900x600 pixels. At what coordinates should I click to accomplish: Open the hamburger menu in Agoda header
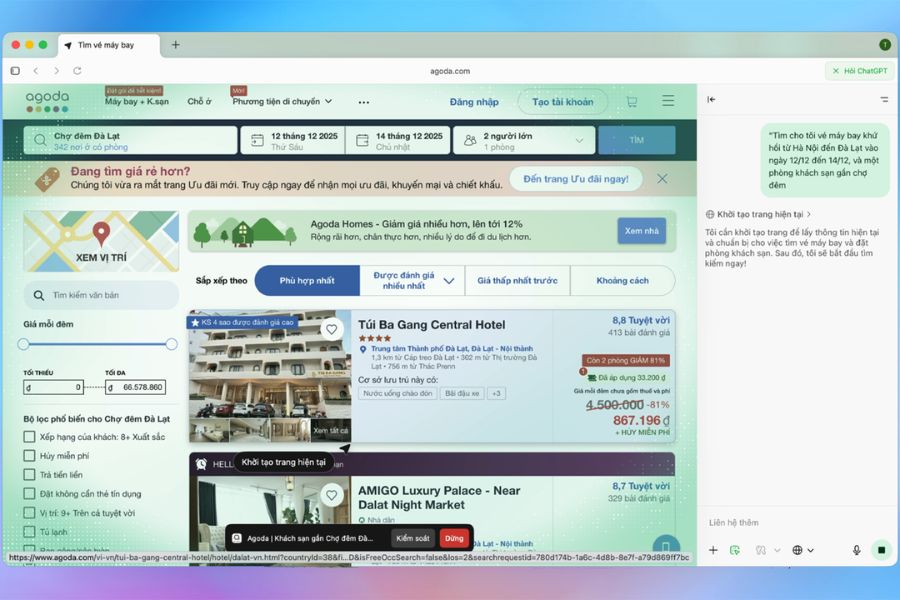pos(668,101)
